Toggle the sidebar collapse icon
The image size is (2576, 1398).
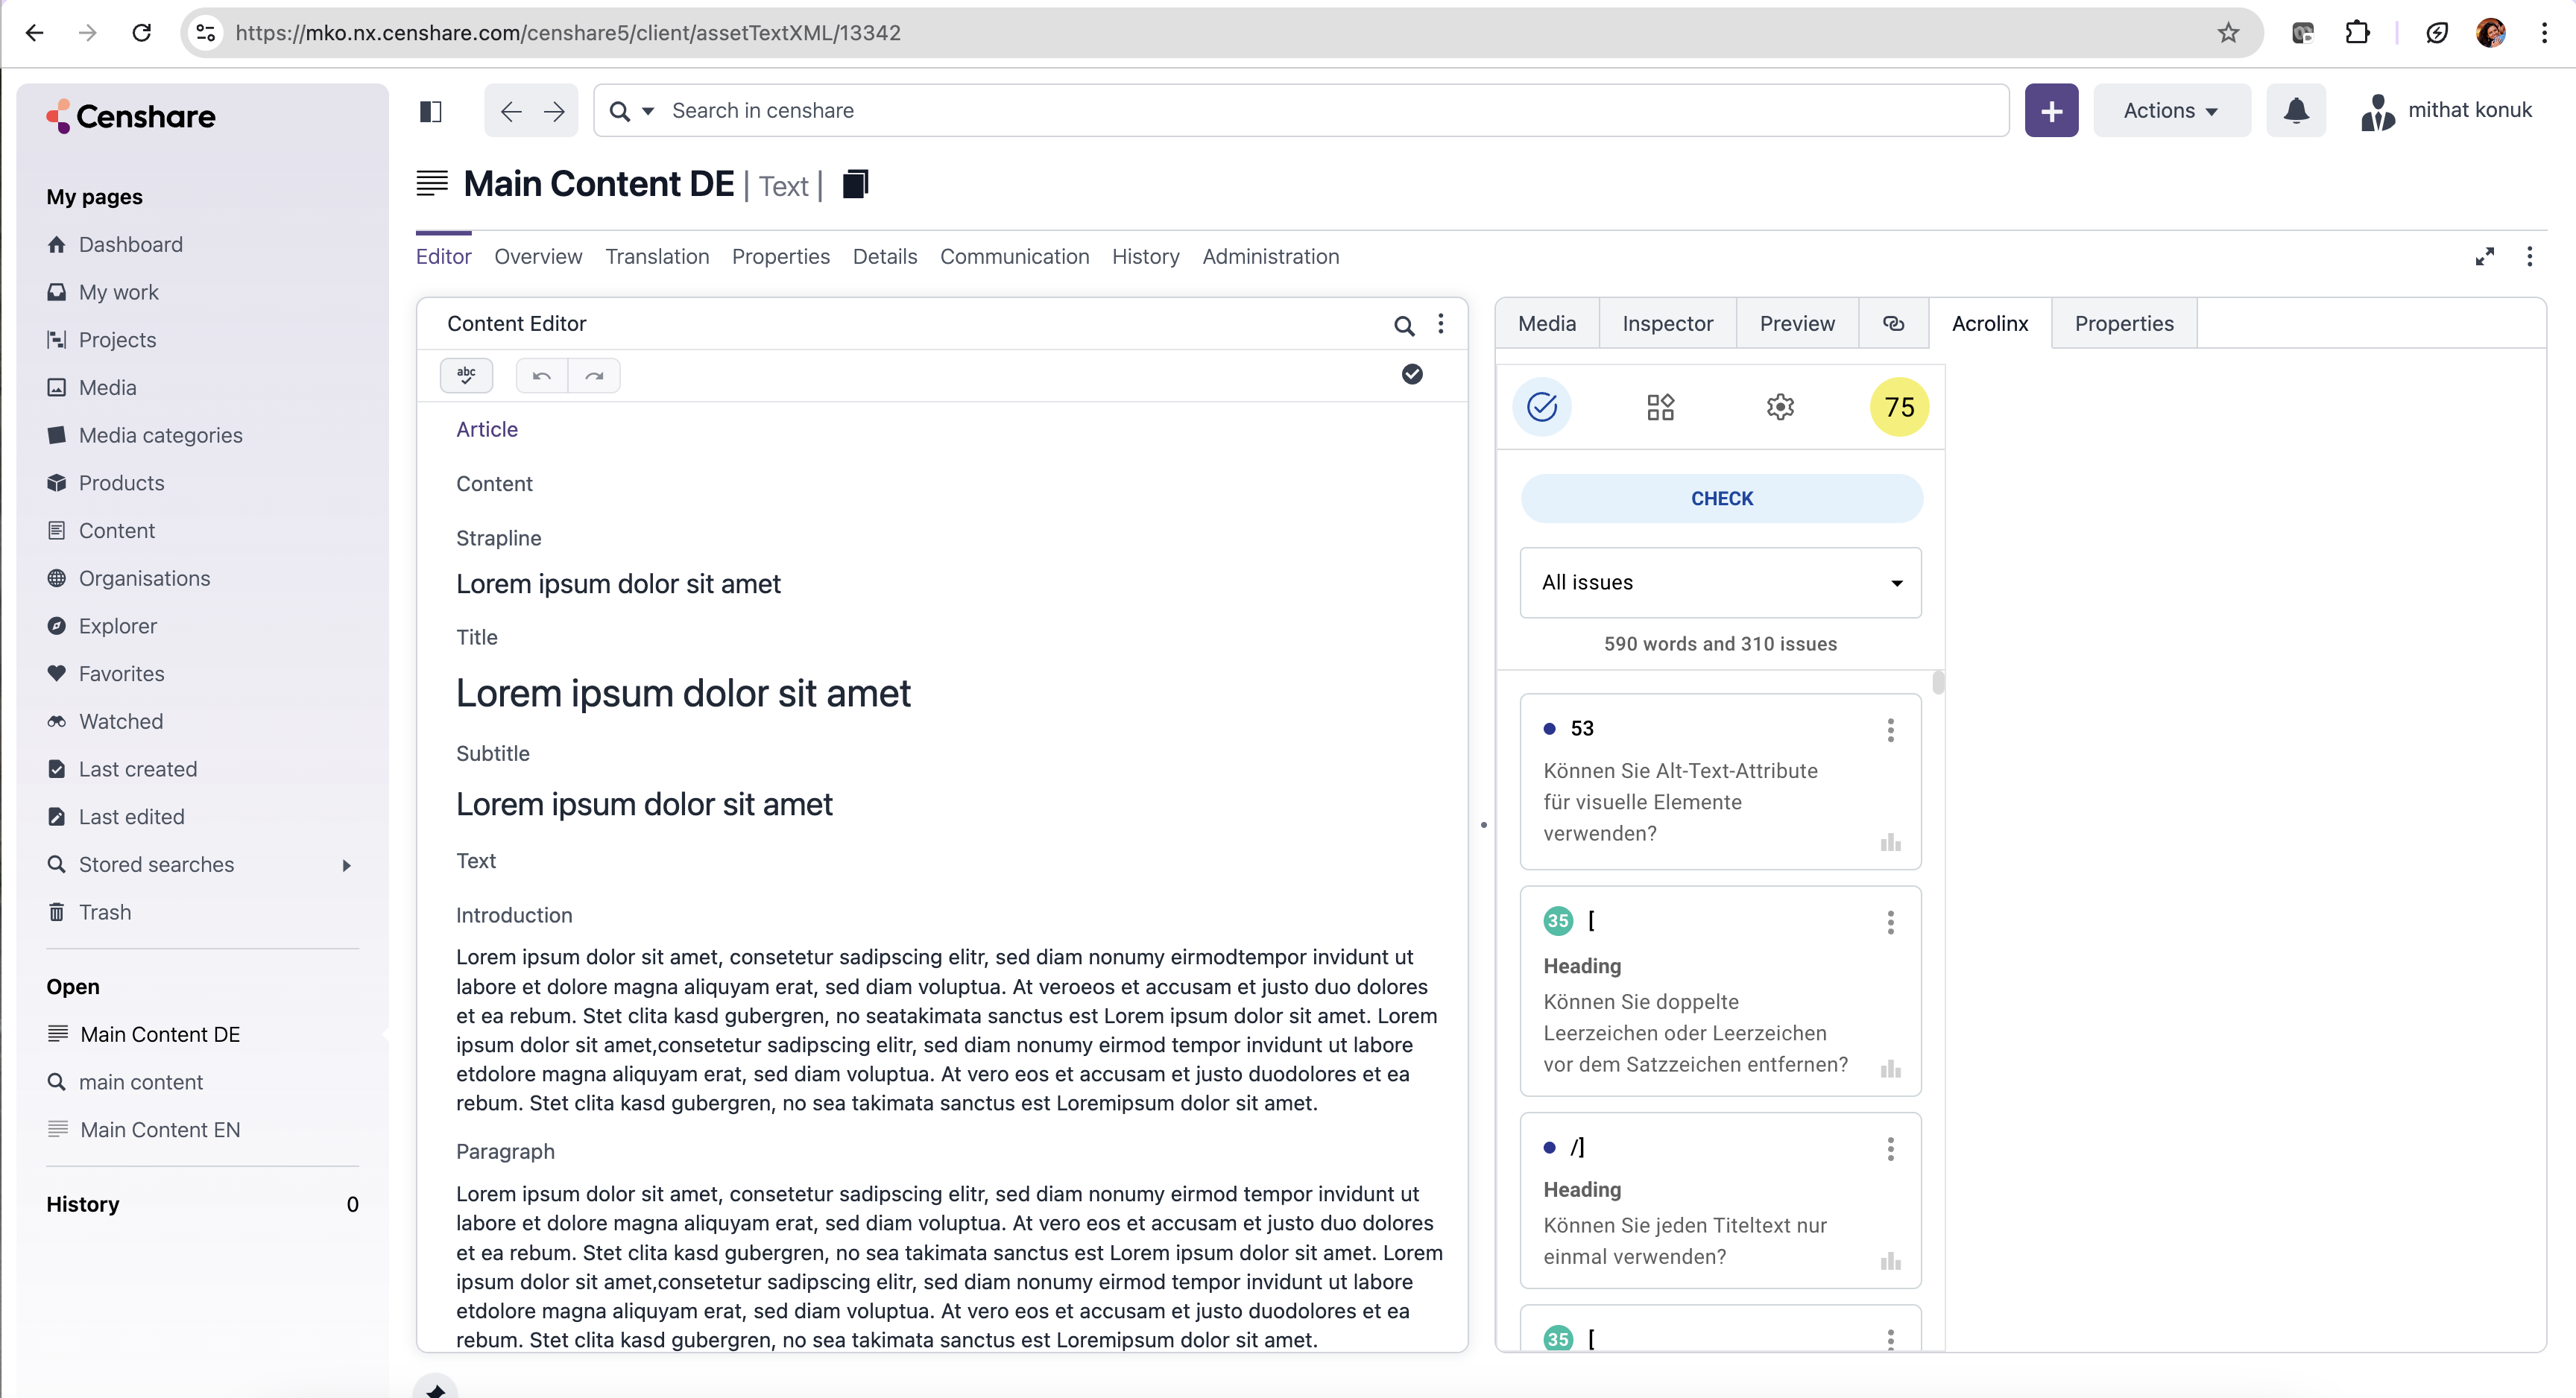[431, 110]
